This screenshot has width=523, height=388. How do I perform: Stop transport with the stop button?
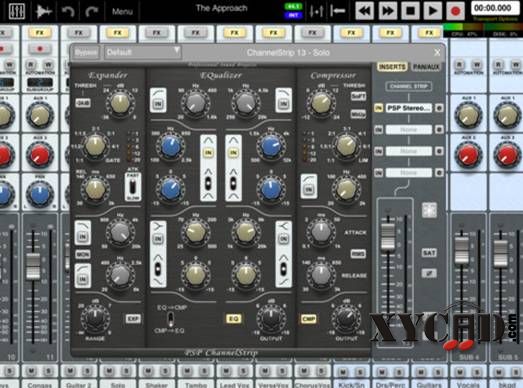(410, 11)
